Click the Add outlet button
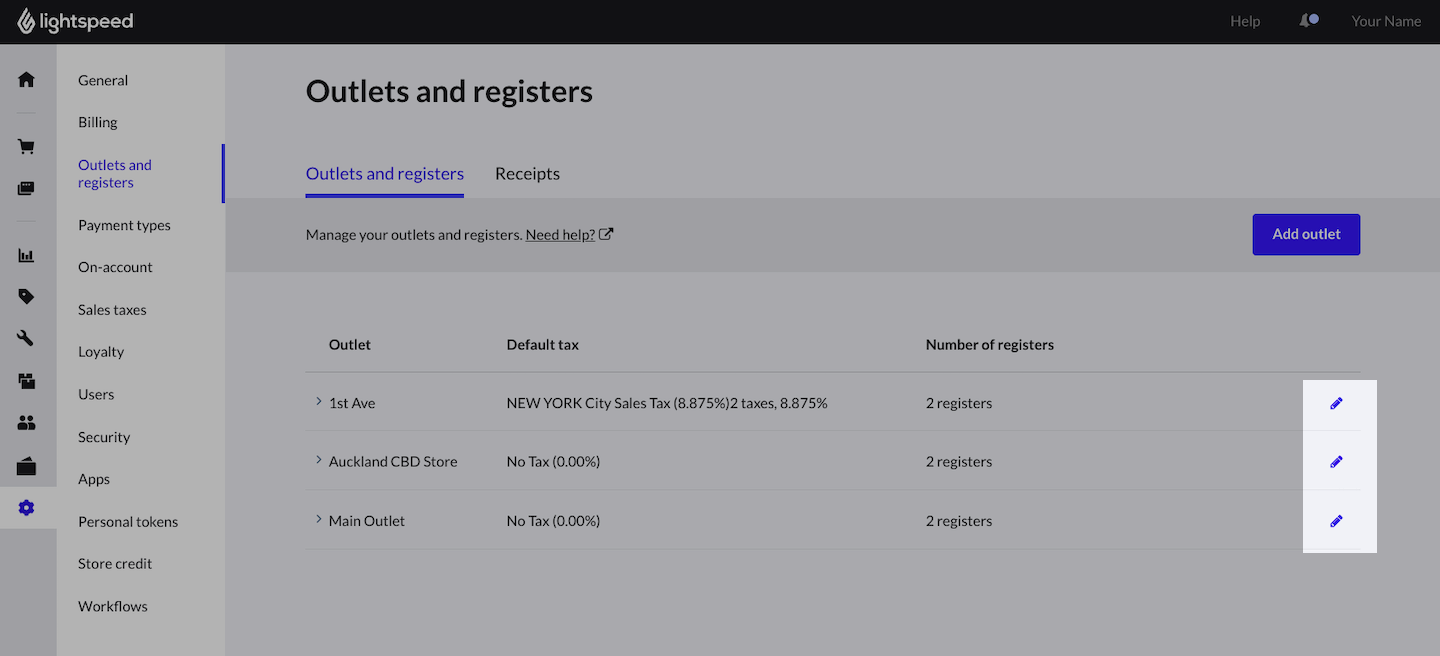The height and width of the screenshot is (656, 1440). click(x=1306, y=234)
